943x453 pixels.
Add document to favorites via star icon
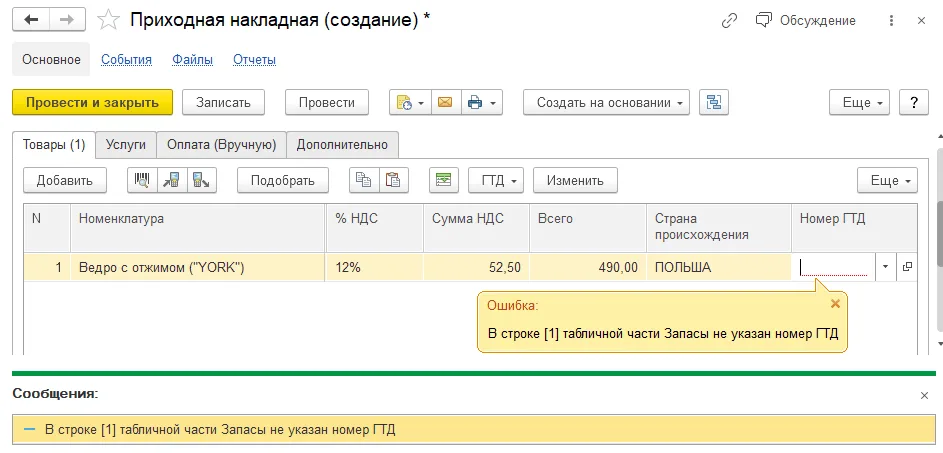click(108, 20)
